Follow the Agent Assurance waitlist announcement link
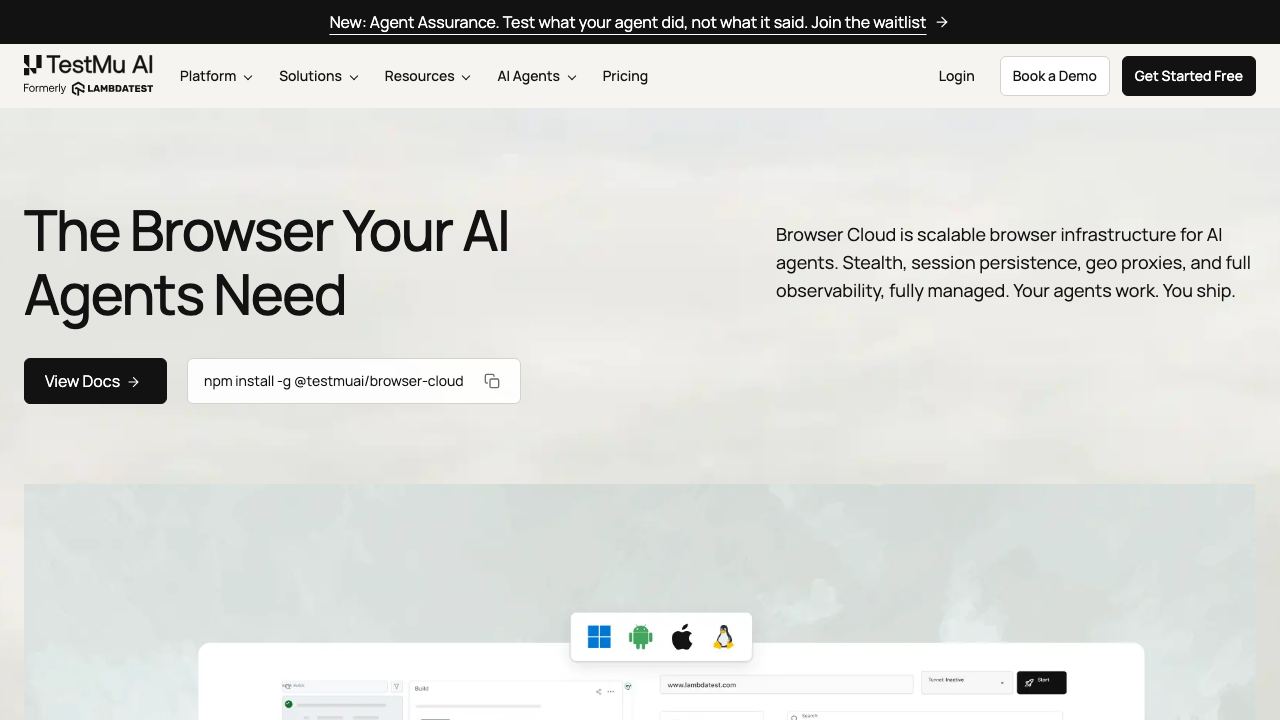 point(628,22)
